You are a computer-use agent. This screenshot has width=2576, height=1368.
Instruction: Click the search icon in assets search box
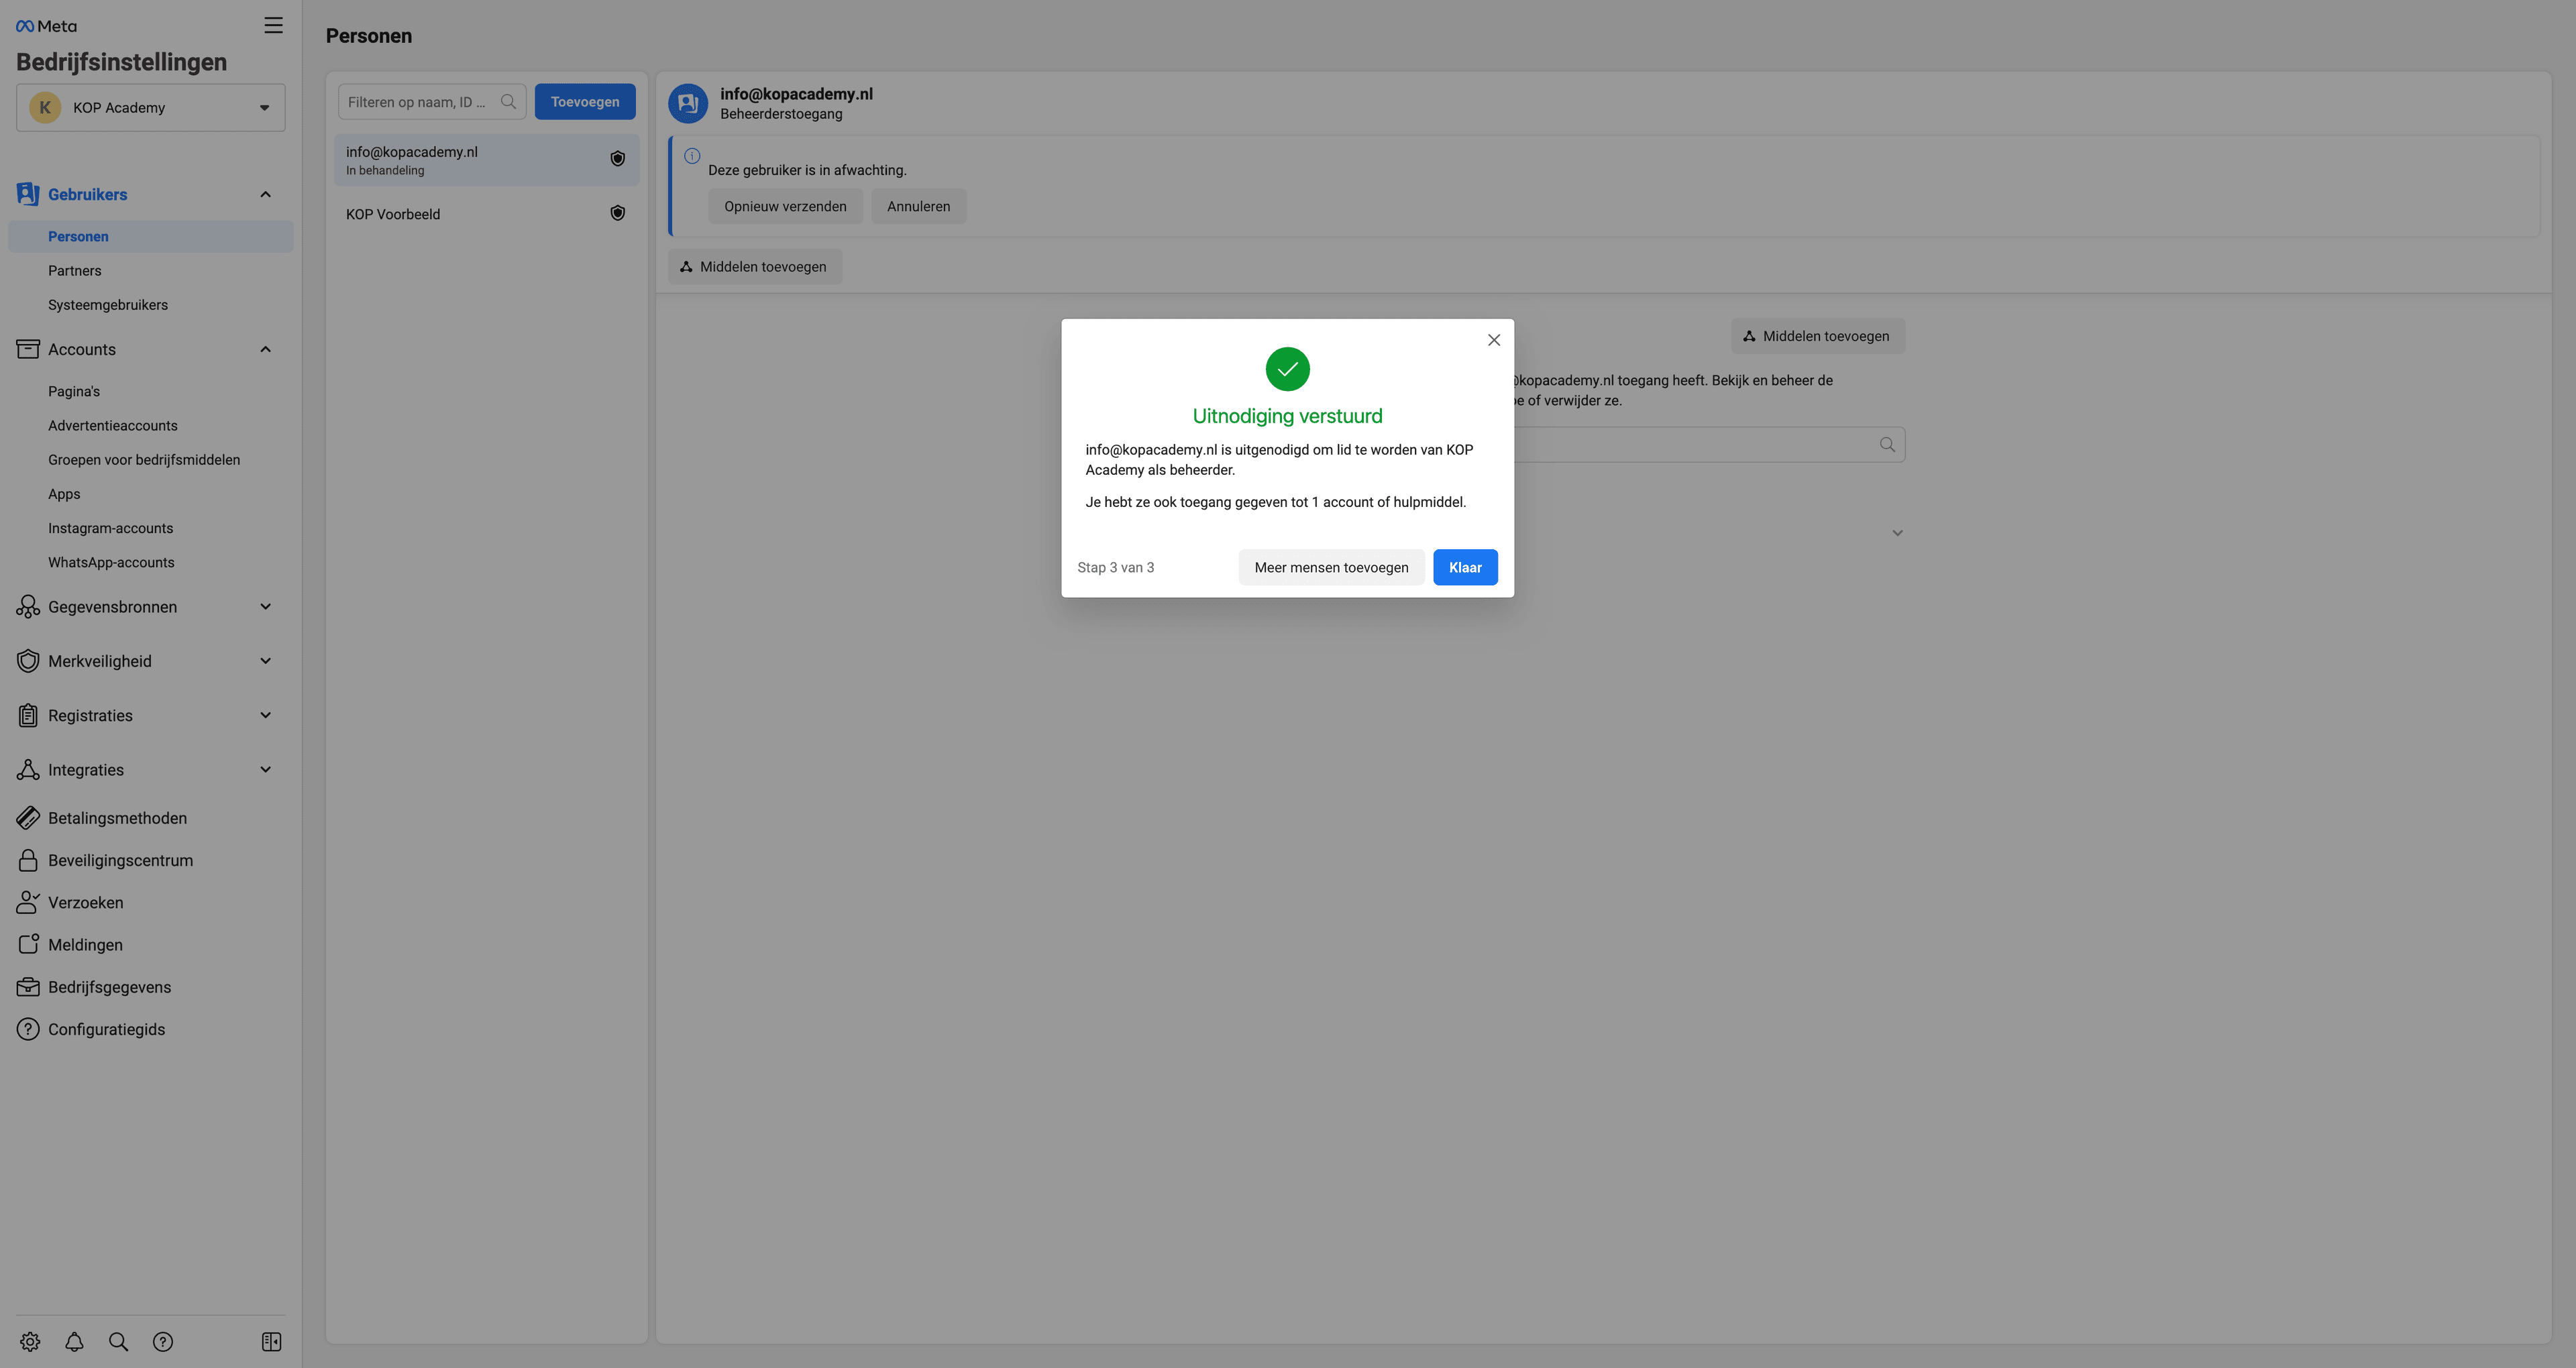[1887, 445]
